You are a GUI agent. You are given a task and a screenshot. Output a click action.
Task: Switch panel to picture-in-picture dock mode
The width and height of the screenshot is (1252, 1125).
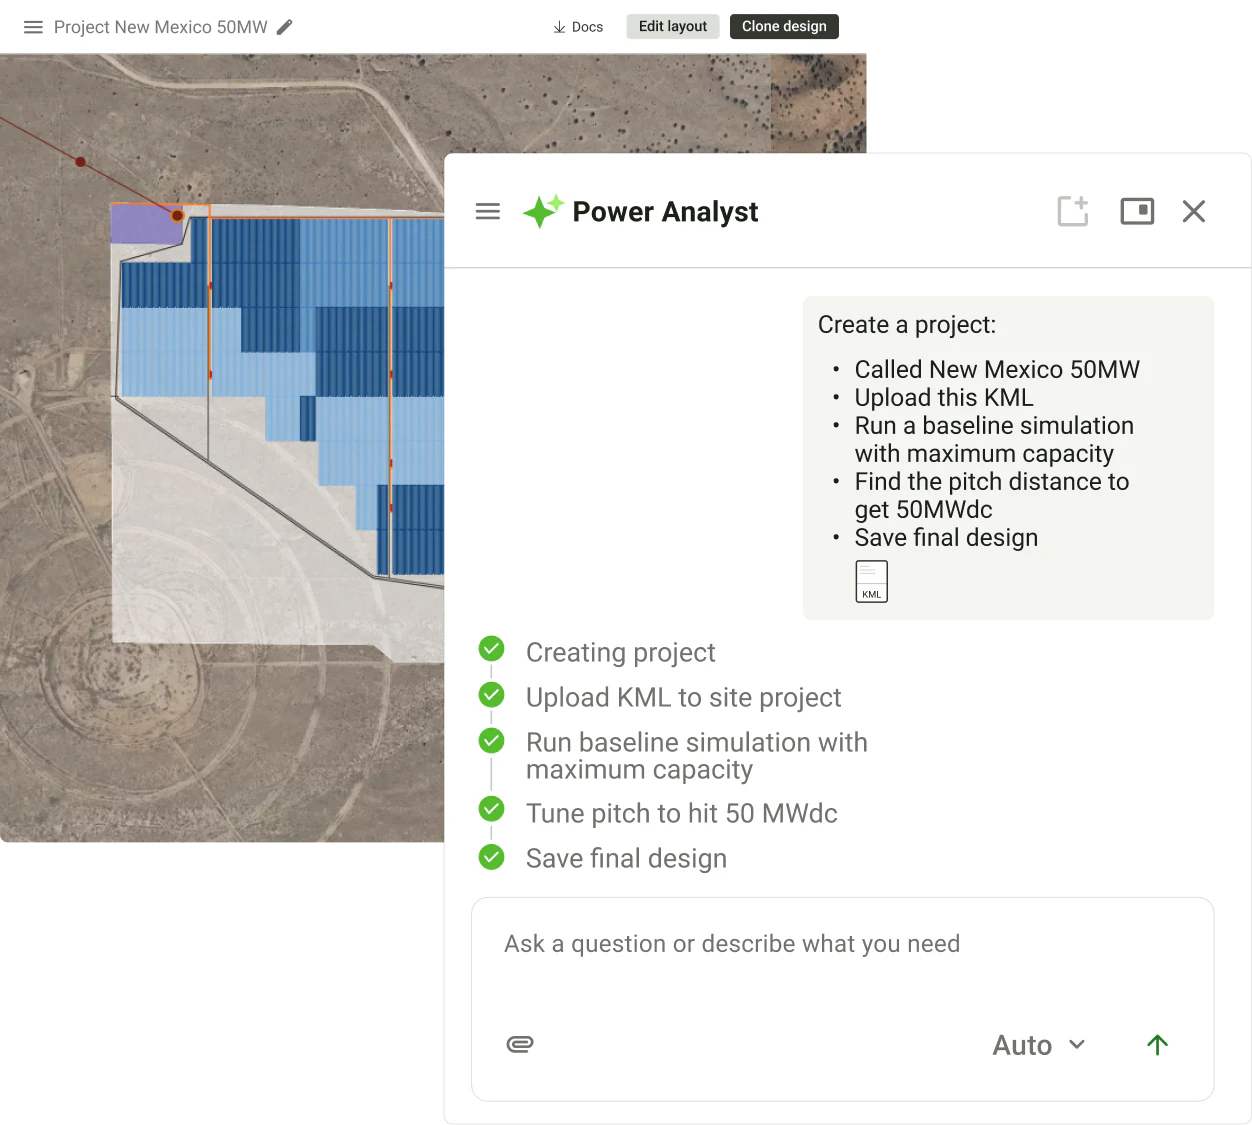[1137, 211]
